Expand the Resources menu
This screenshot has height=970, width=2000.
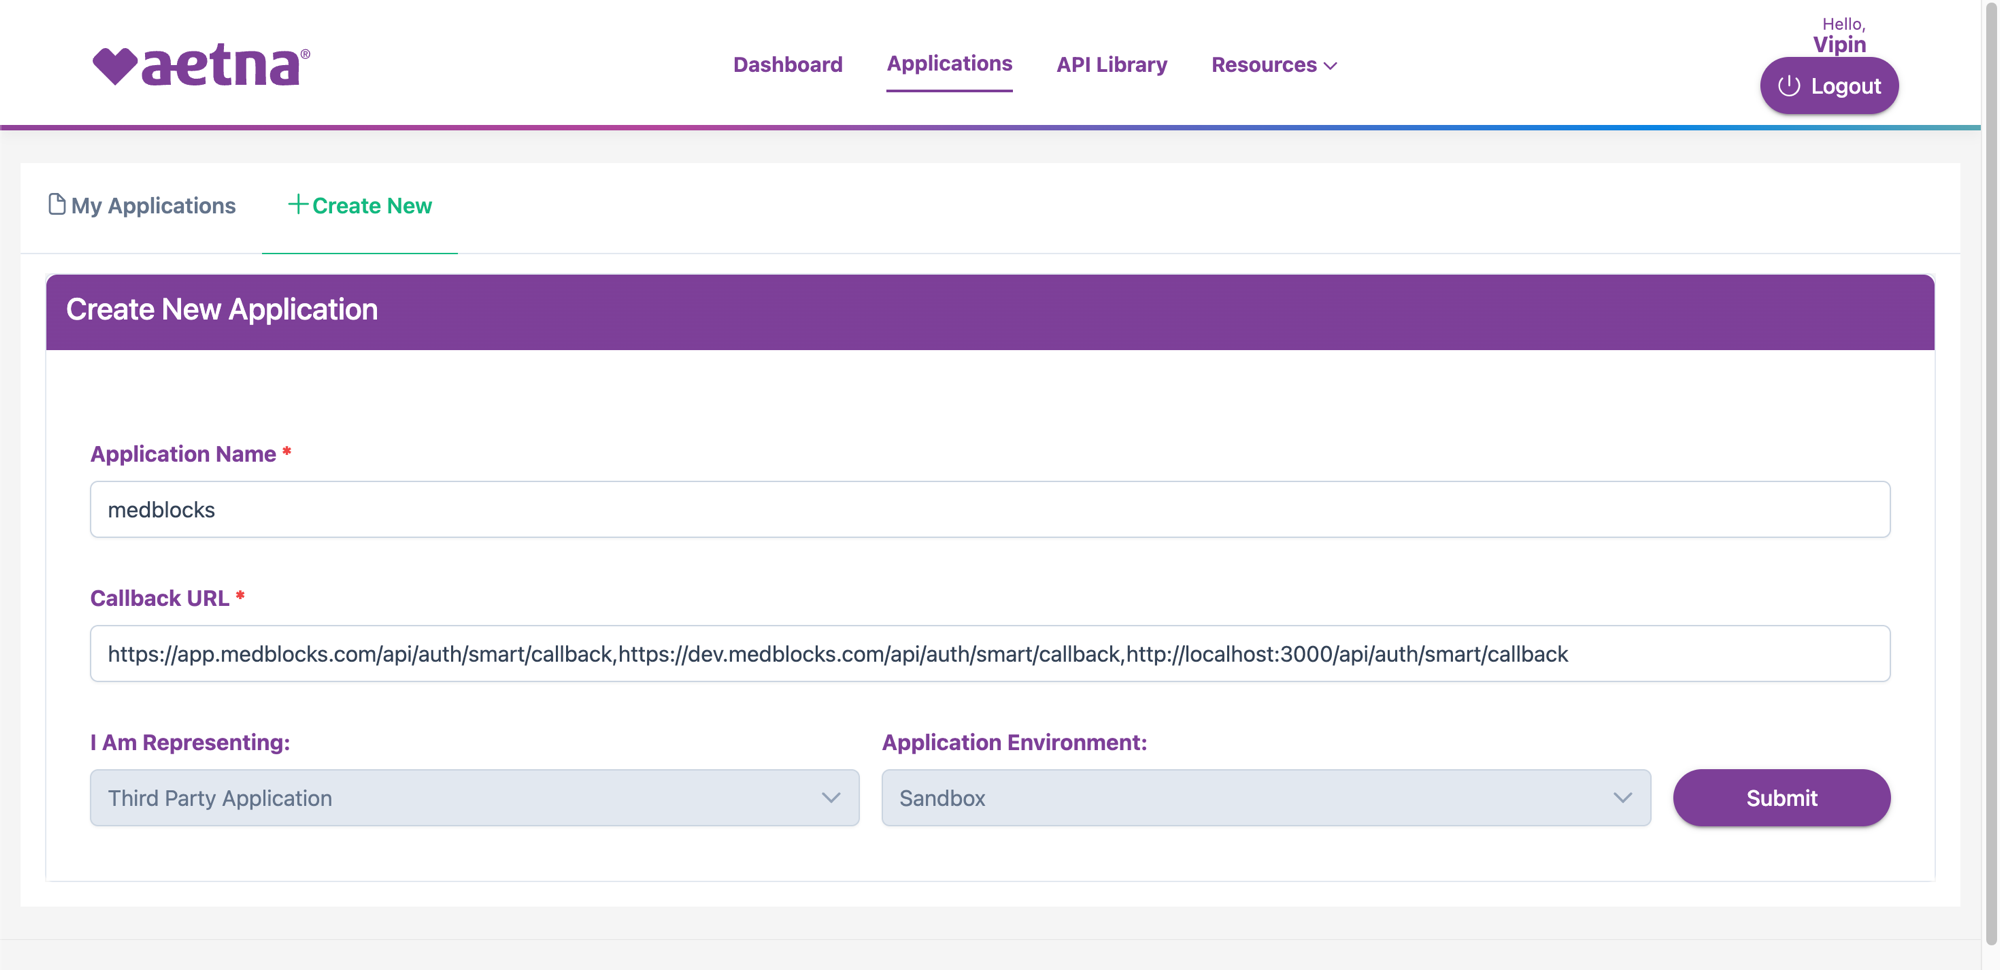[x=1274, y=64]
